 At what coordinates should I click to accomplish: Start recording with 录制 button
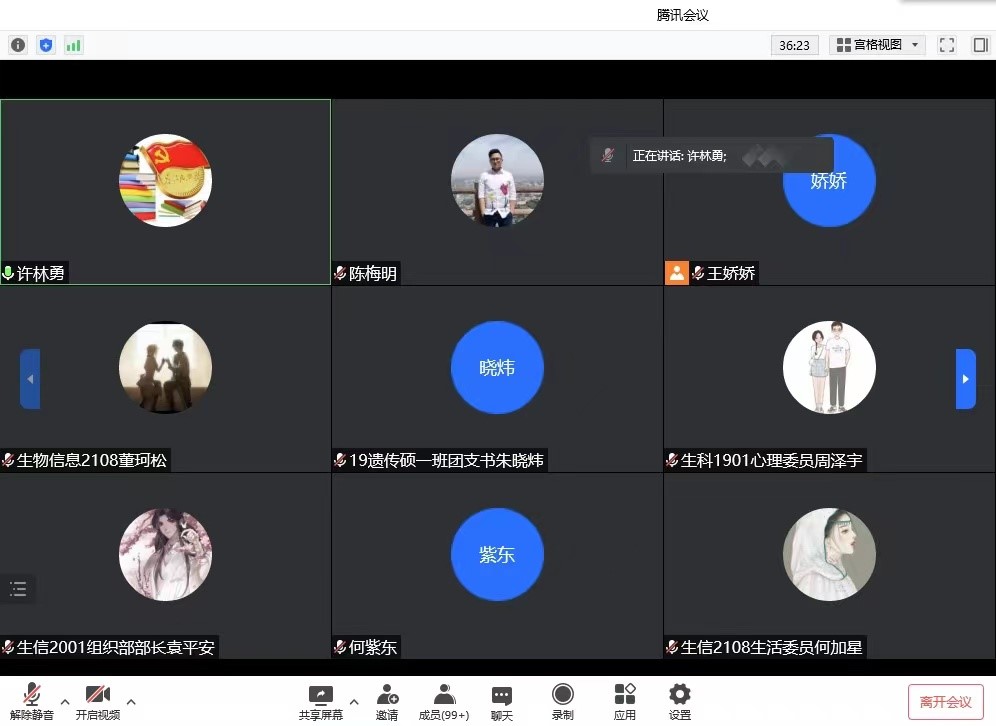[563, 701]
